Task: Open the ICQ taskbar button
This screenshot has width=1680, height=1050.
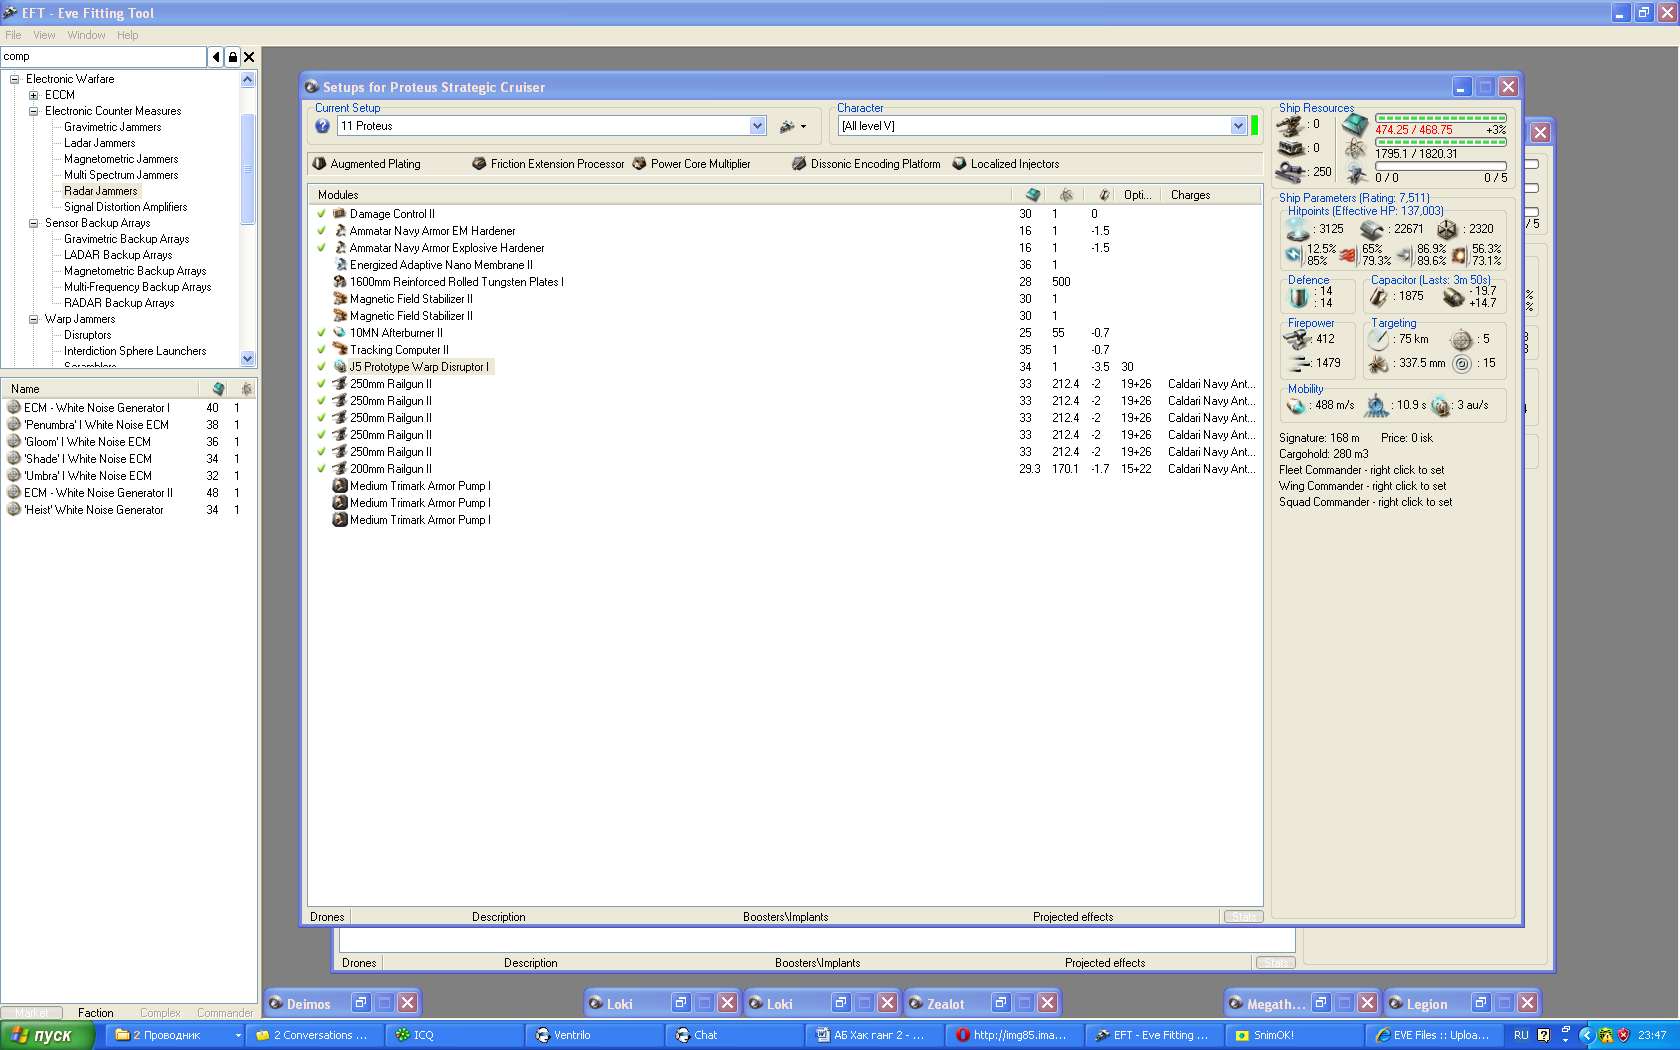Action: 456,1035
